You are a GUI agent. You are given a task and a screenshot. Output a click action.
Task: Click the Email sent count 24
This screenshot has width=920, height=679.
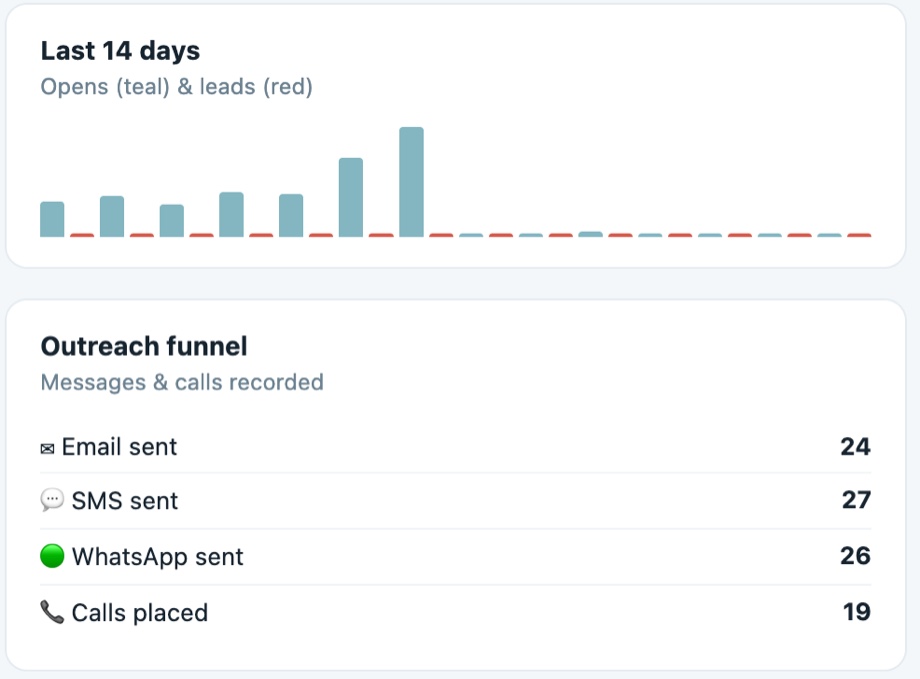pos(855,447)
